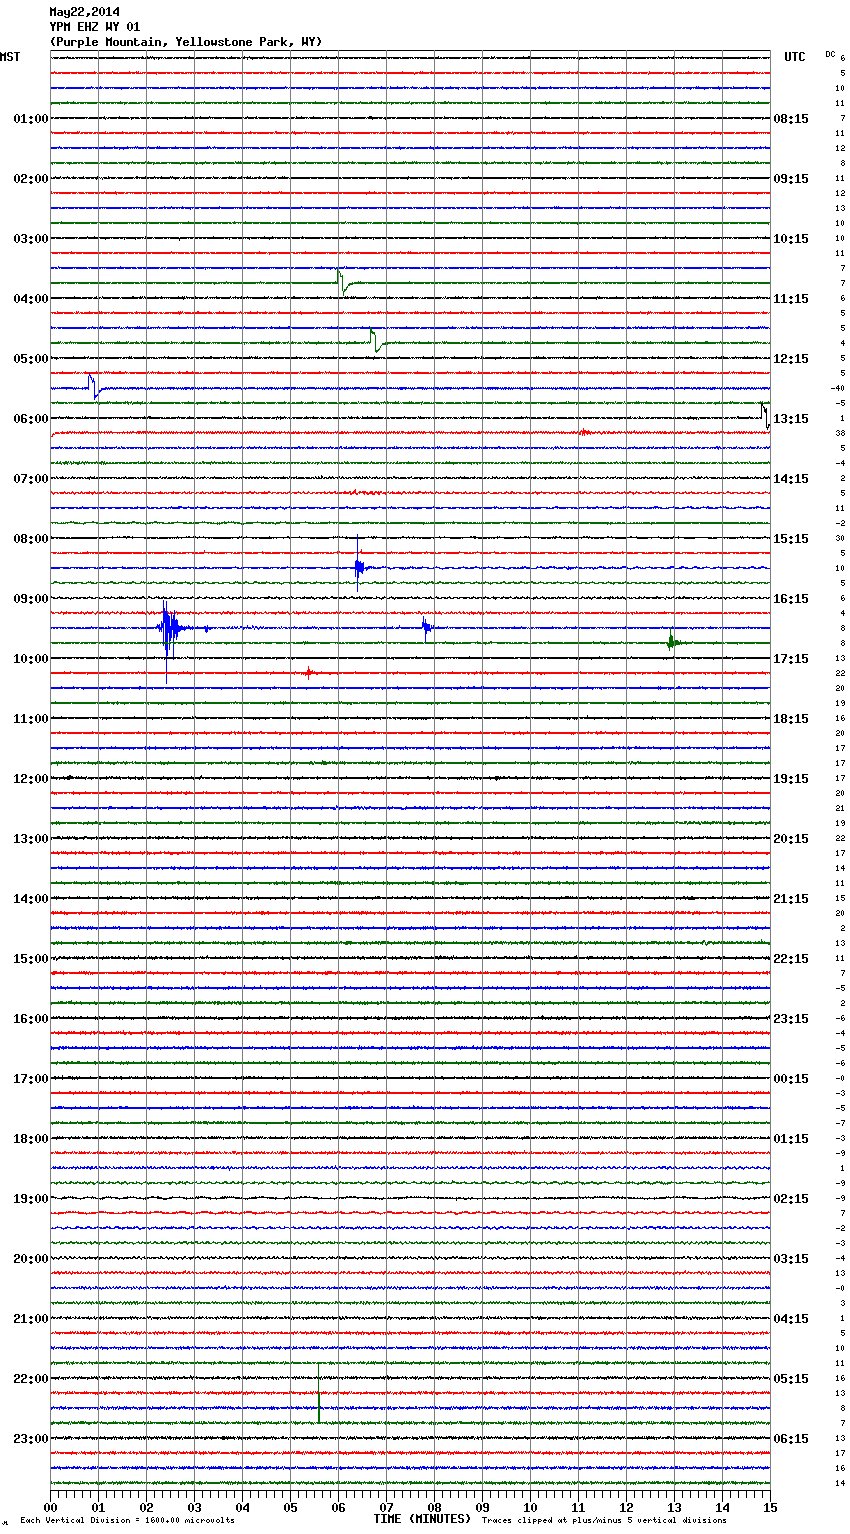
Task: Click minute "15" on the bottom time axis
Action: (x=770, y=1507)
